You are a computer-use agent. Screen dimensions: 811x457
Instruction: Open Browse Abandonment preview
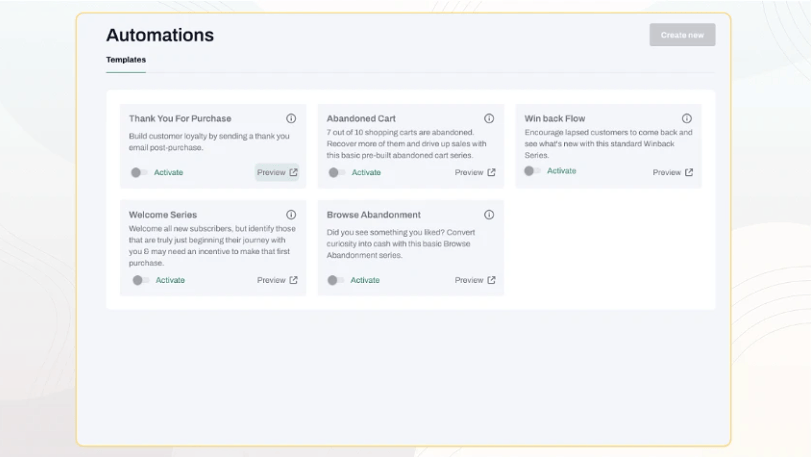click(x=475, y=280)
